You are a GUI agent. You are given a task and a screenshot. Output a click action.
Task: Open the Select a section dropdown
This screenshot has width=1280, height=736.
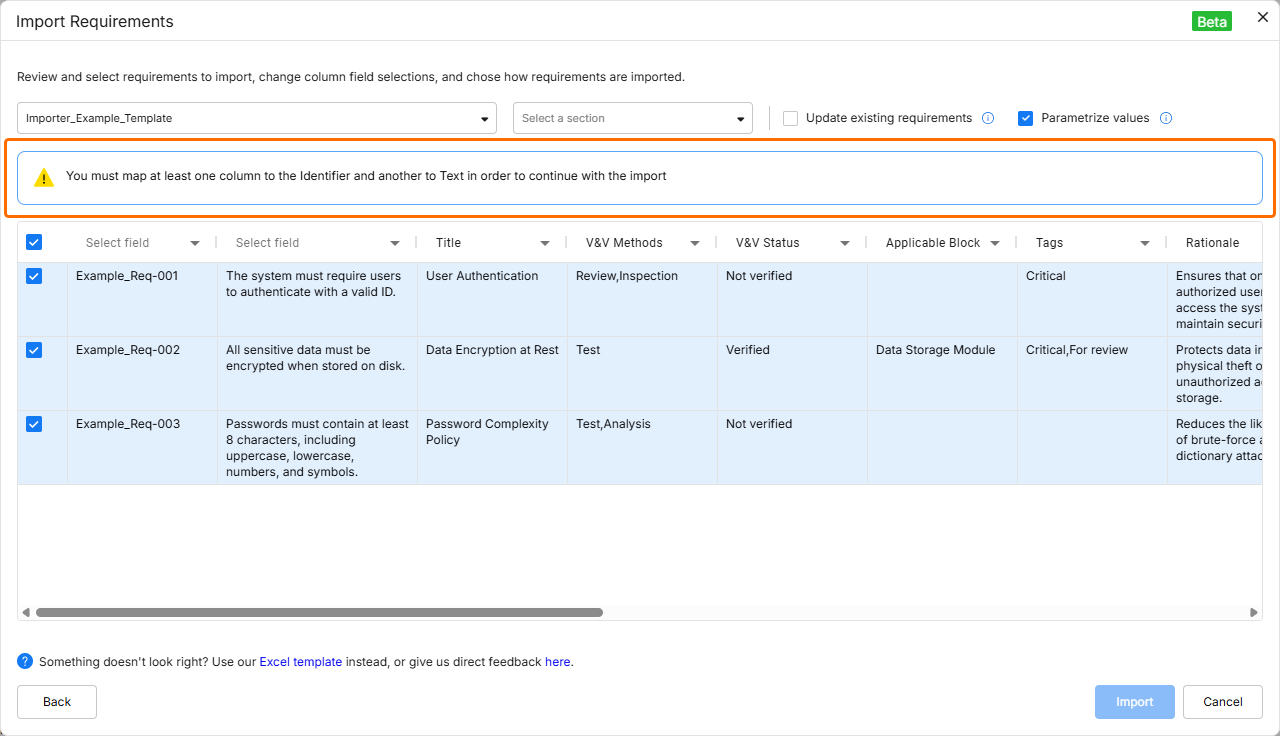pos(633,118)
